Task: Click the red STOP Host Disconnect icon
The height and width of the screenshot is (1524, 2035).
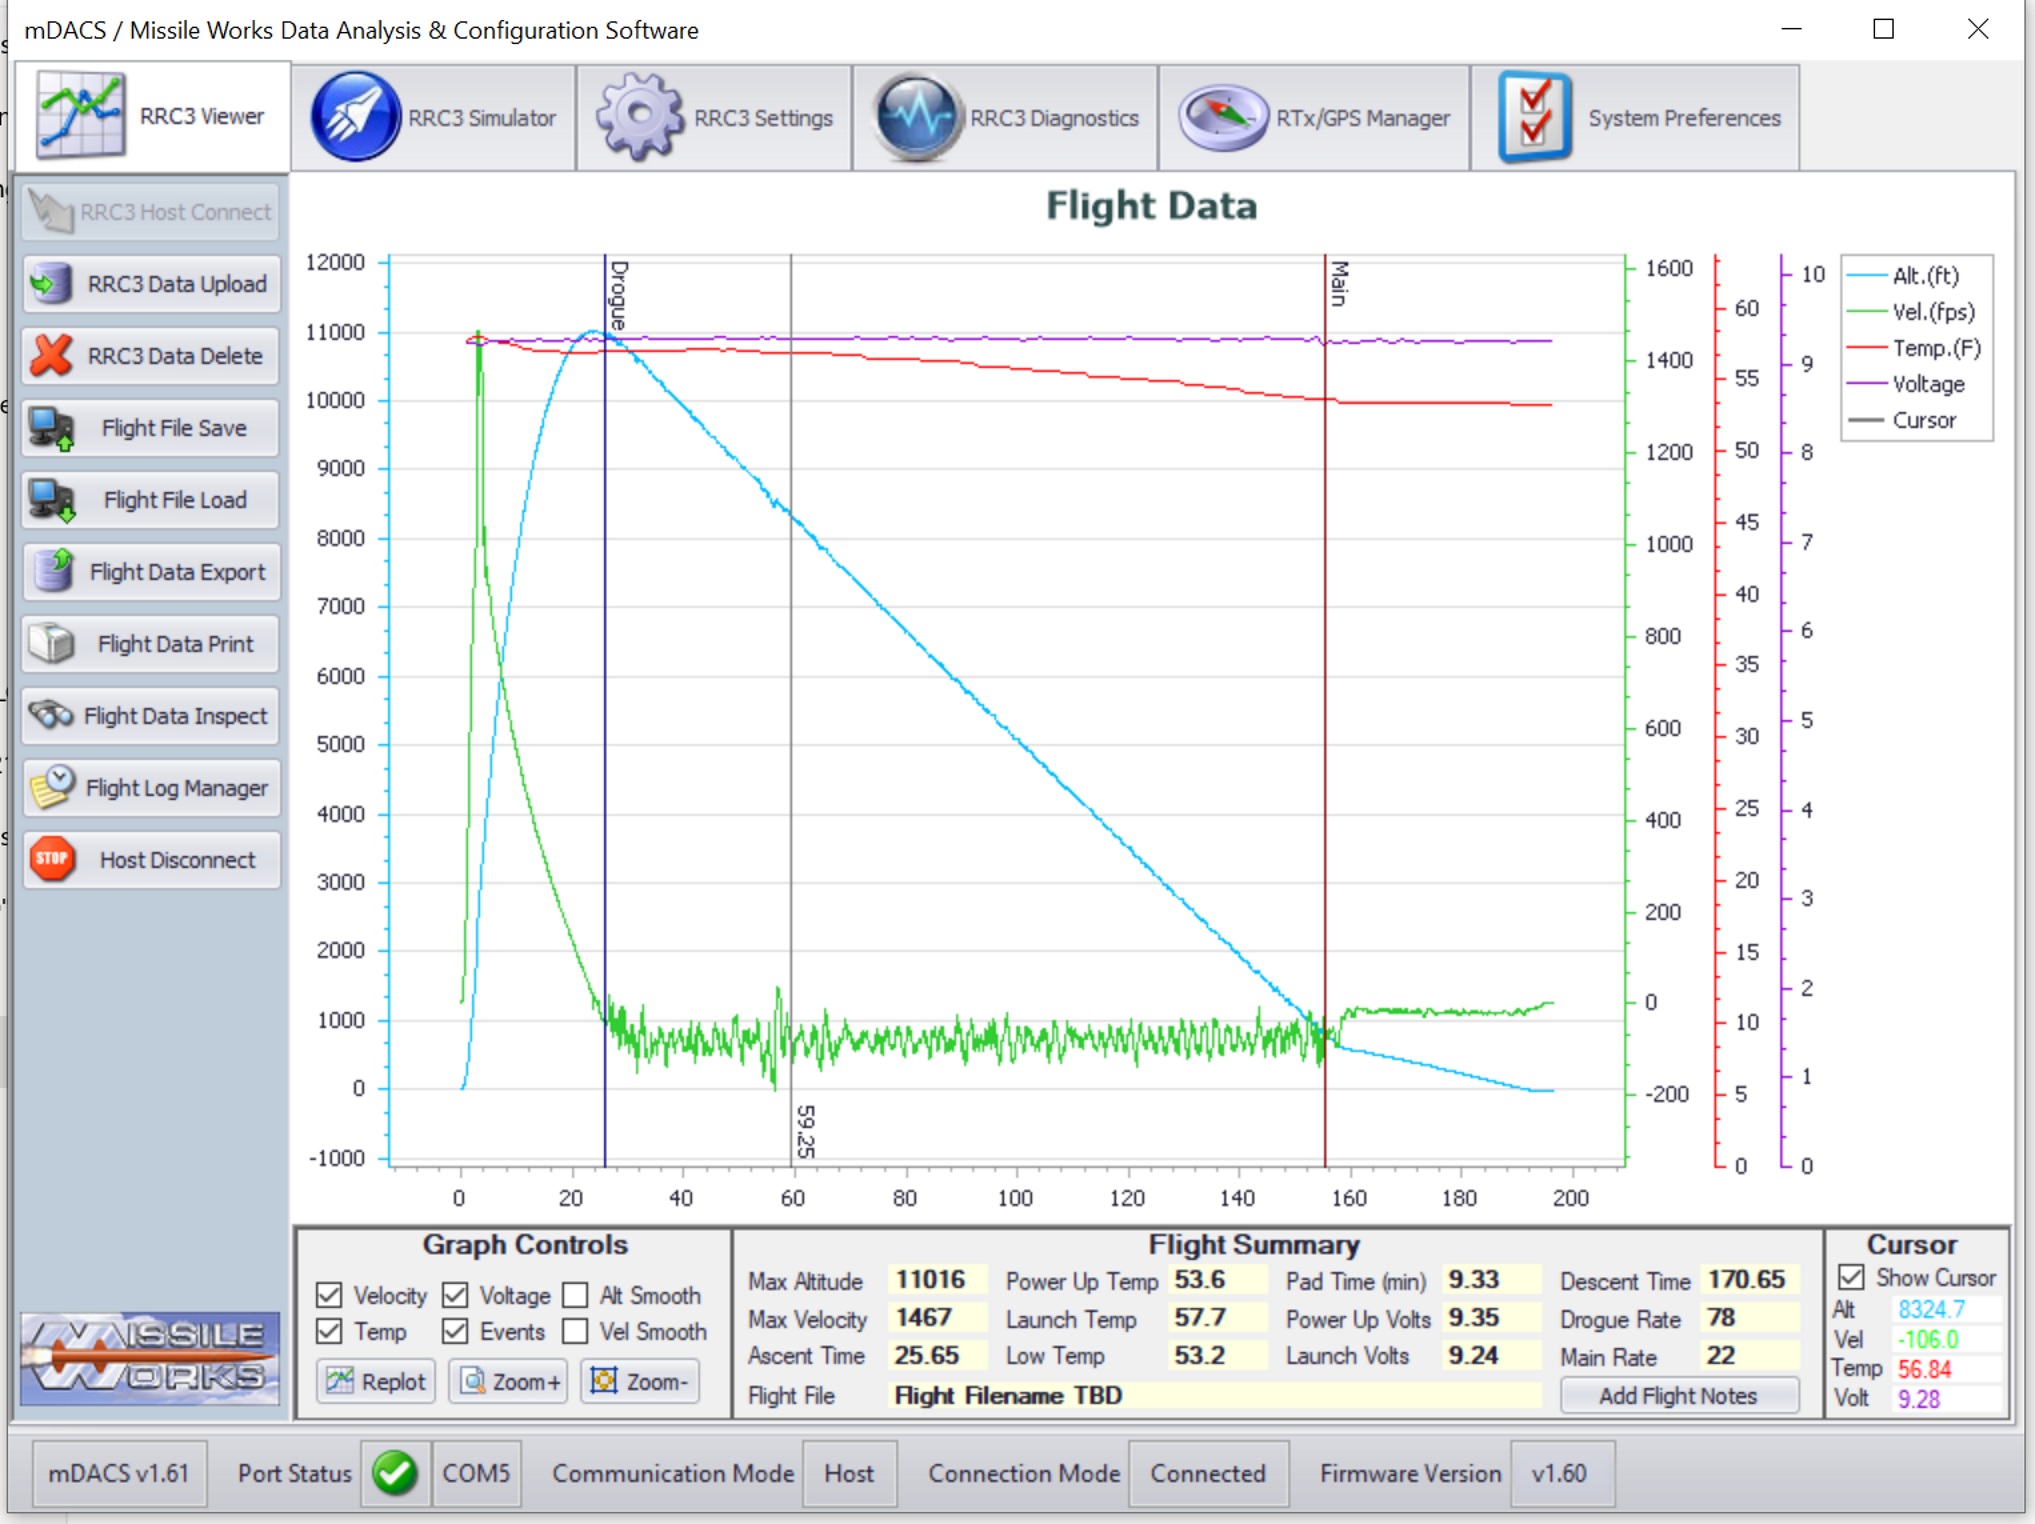Action: (51, 860)
